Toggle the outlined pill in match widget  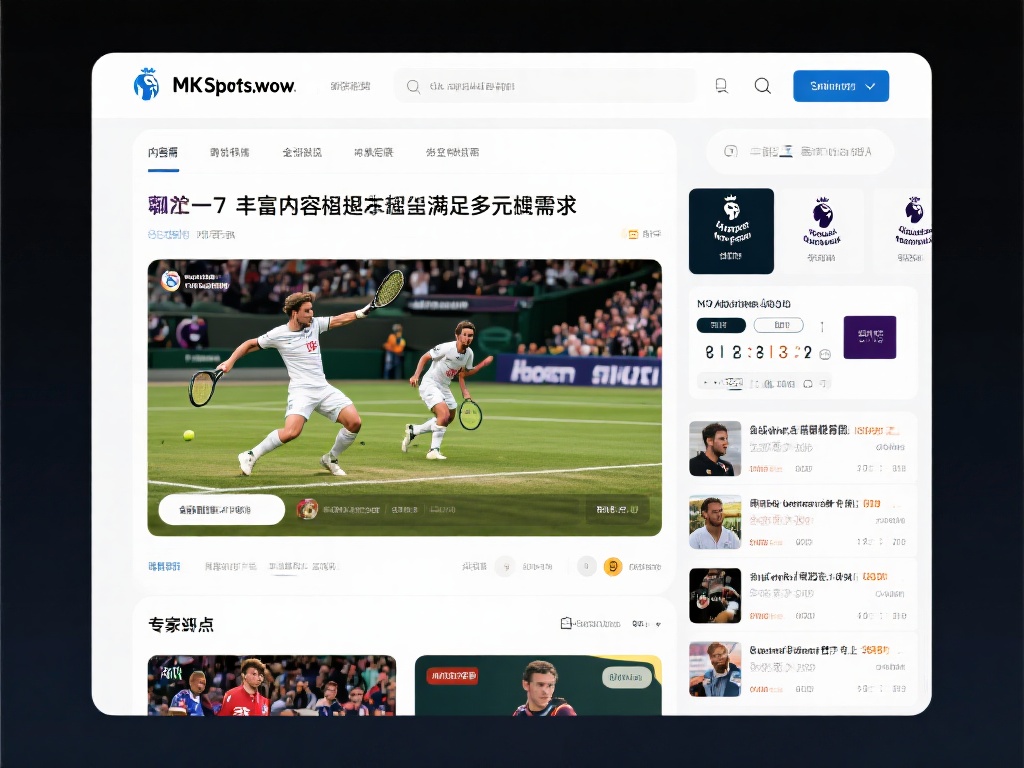coord(778,325)
